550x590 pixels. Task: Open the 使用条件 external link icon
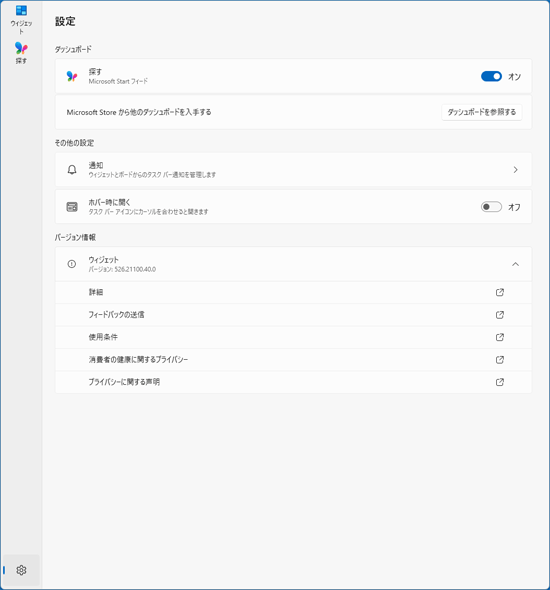click(500, 337)
